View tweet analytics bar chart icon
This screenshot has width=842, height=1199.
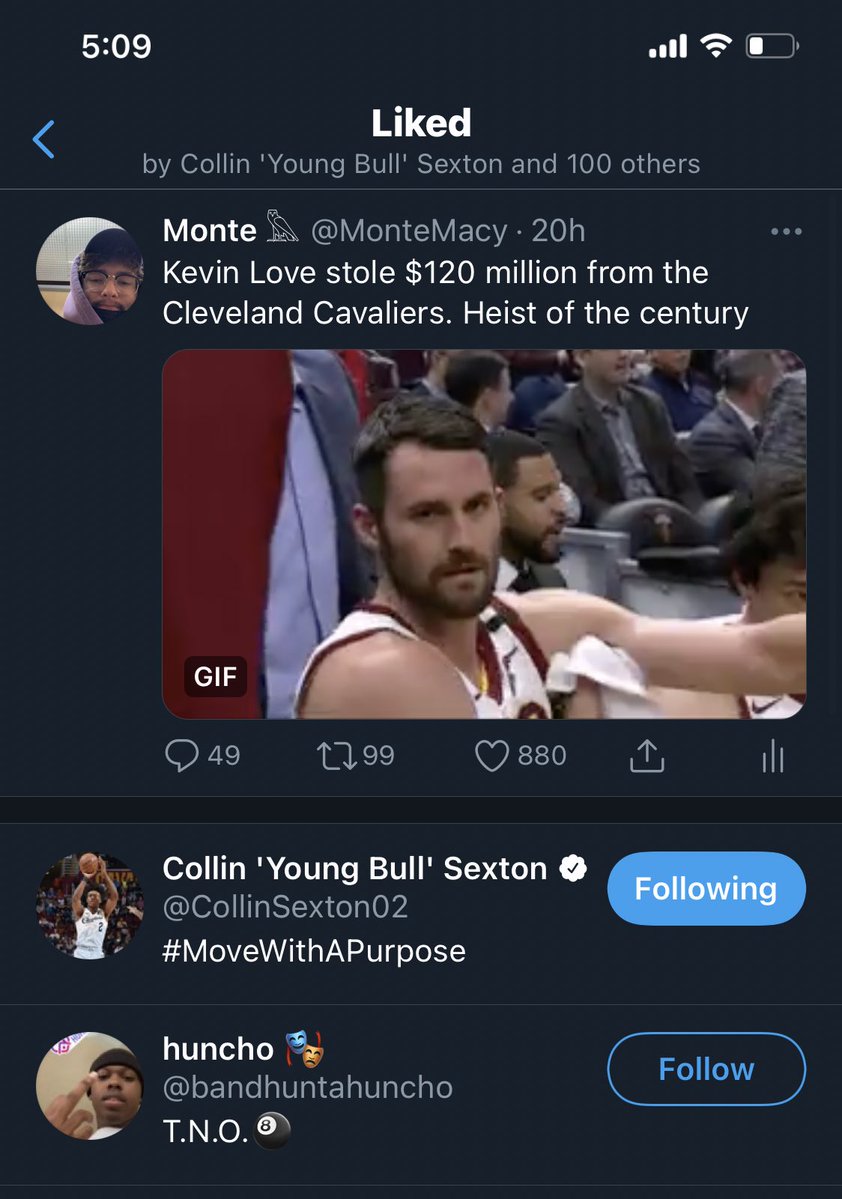tap(772, 758)
